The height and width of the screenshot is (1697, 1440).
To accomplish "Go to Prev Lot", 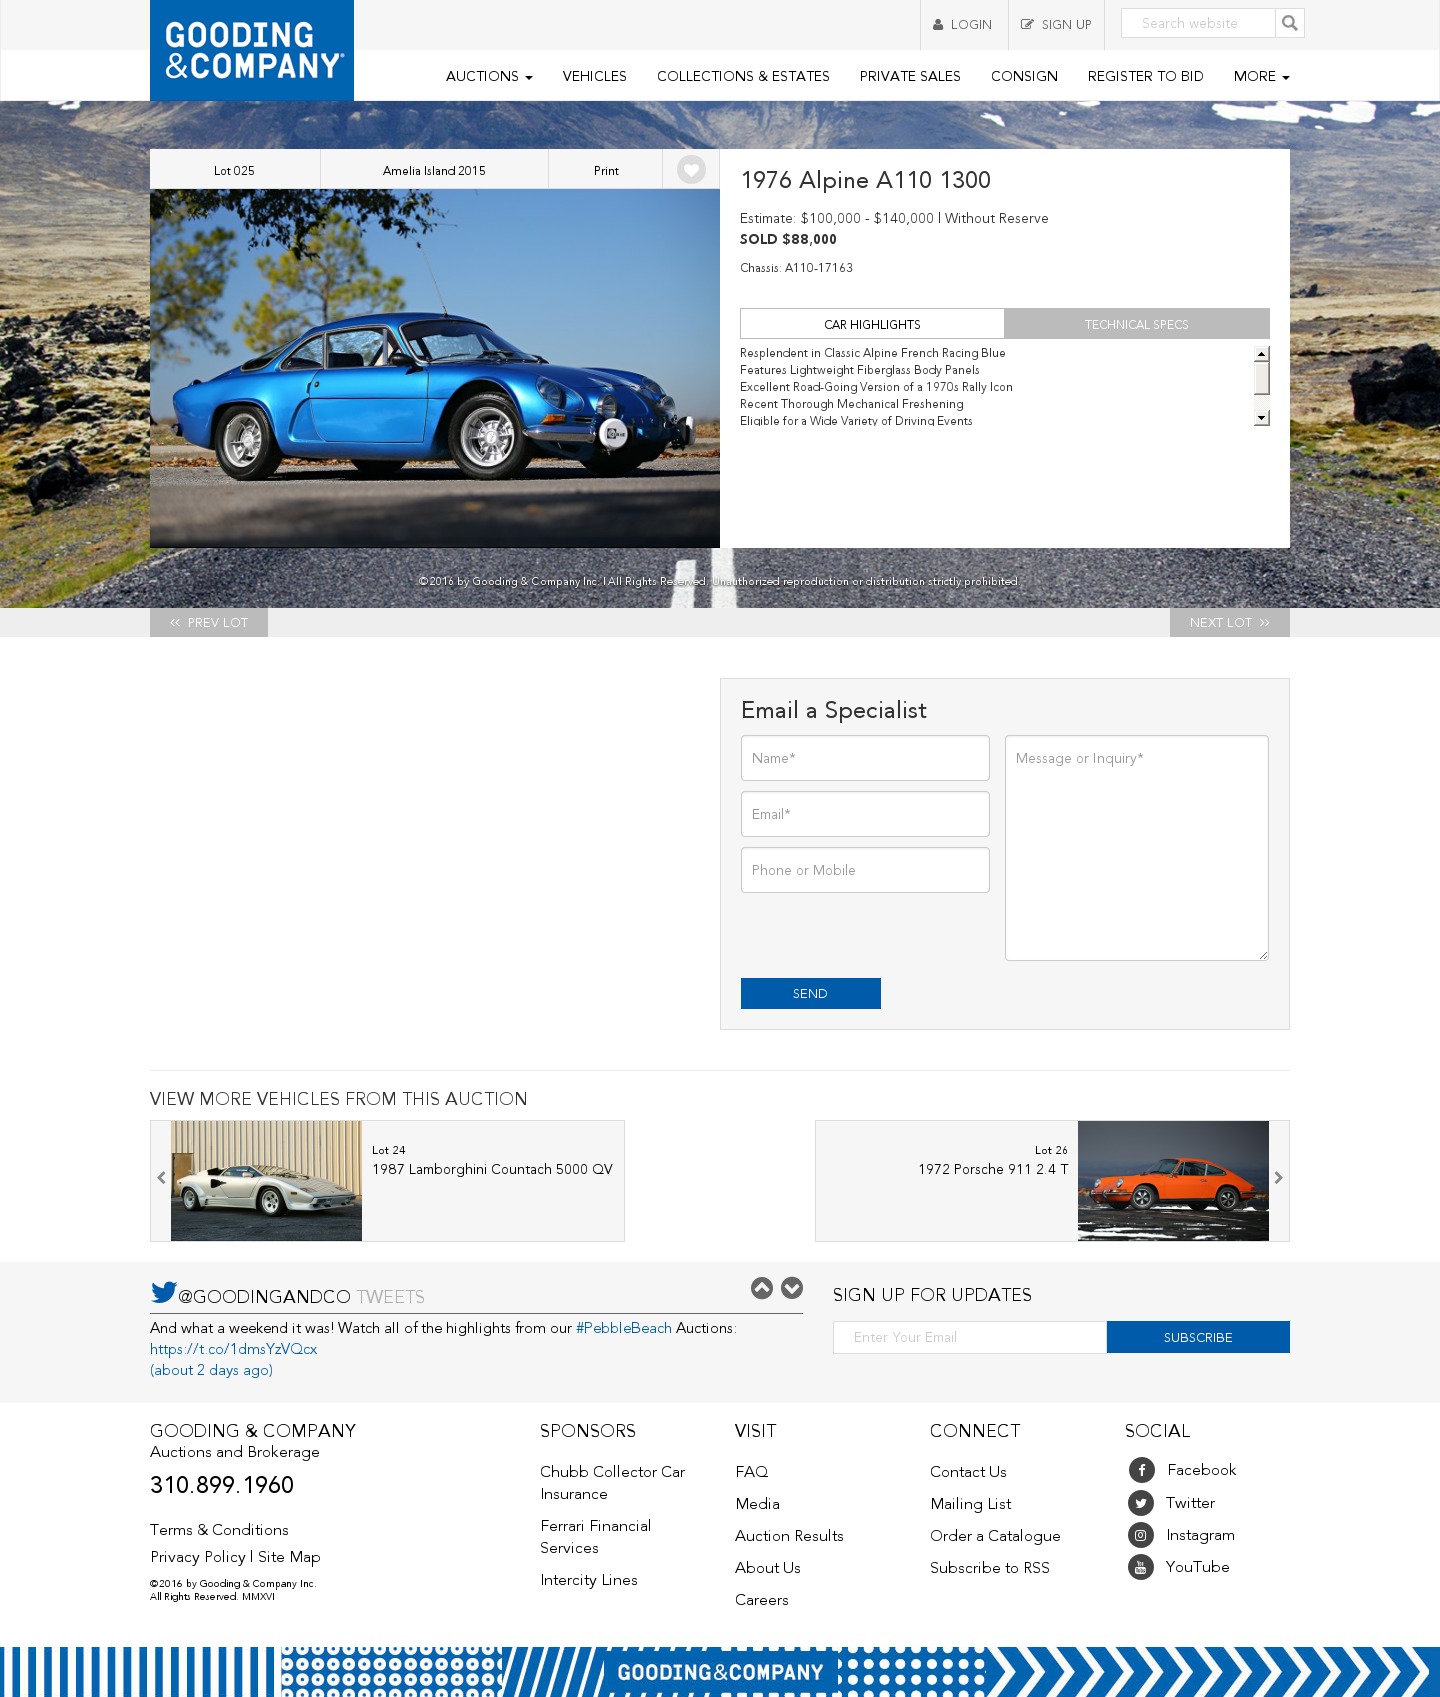I will pyautogui.click(x=209, y=622).
